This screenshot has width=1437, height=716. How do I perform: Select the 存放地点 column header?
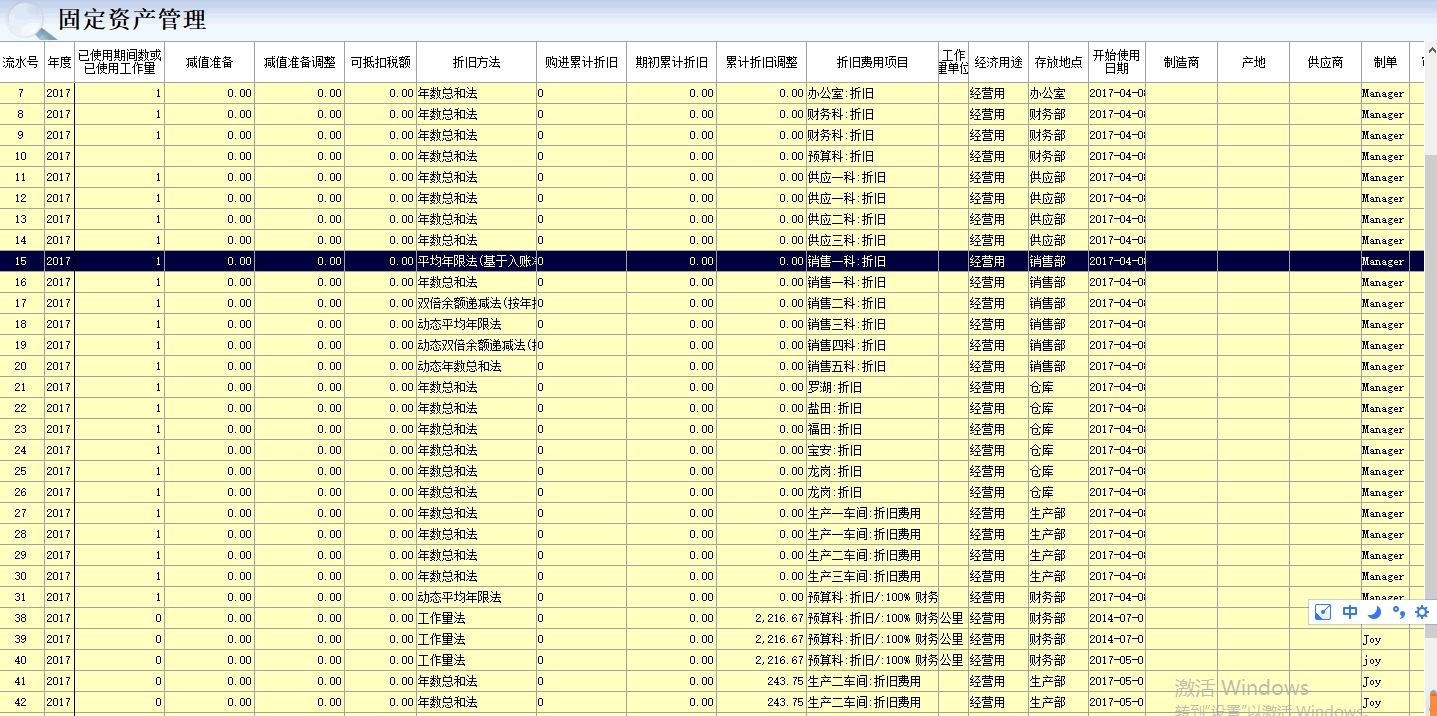tap(1058, 62)
